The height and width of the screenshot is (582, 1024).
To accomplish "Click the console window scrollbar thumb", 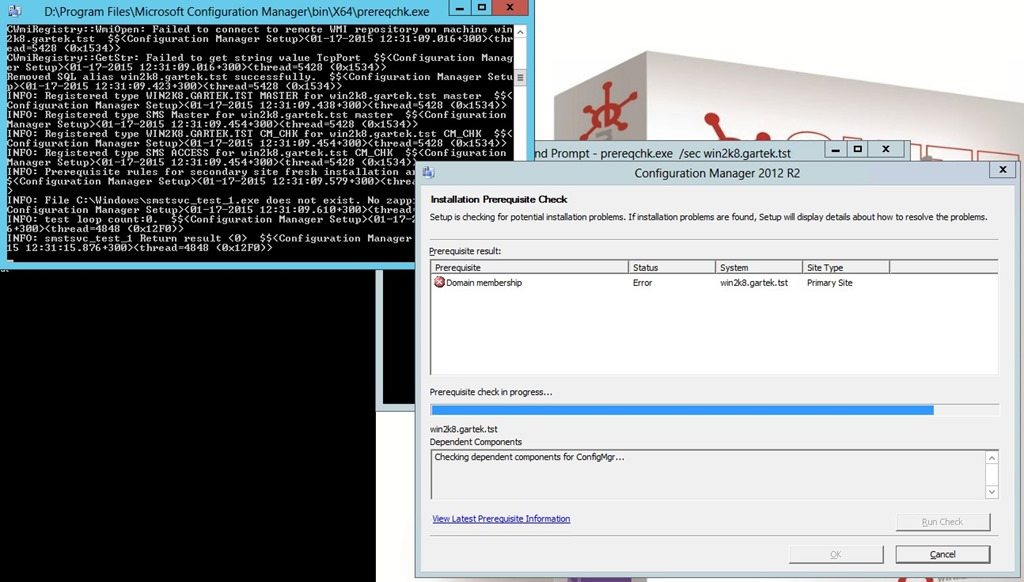I will click(x=520, y=77).
